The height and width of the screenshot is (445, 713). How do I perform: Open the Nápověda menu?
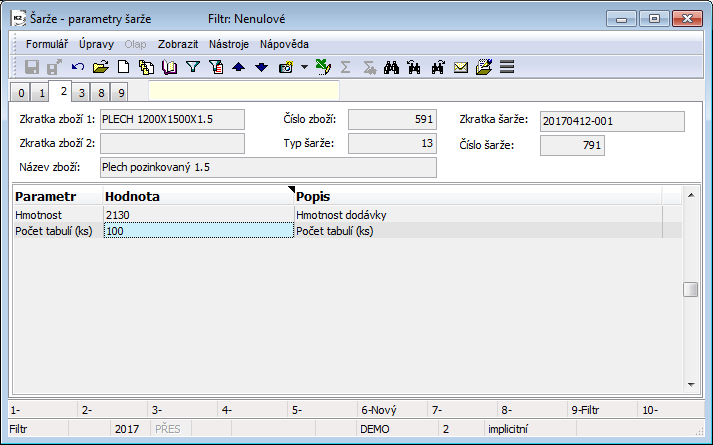[x=284, y=44]
